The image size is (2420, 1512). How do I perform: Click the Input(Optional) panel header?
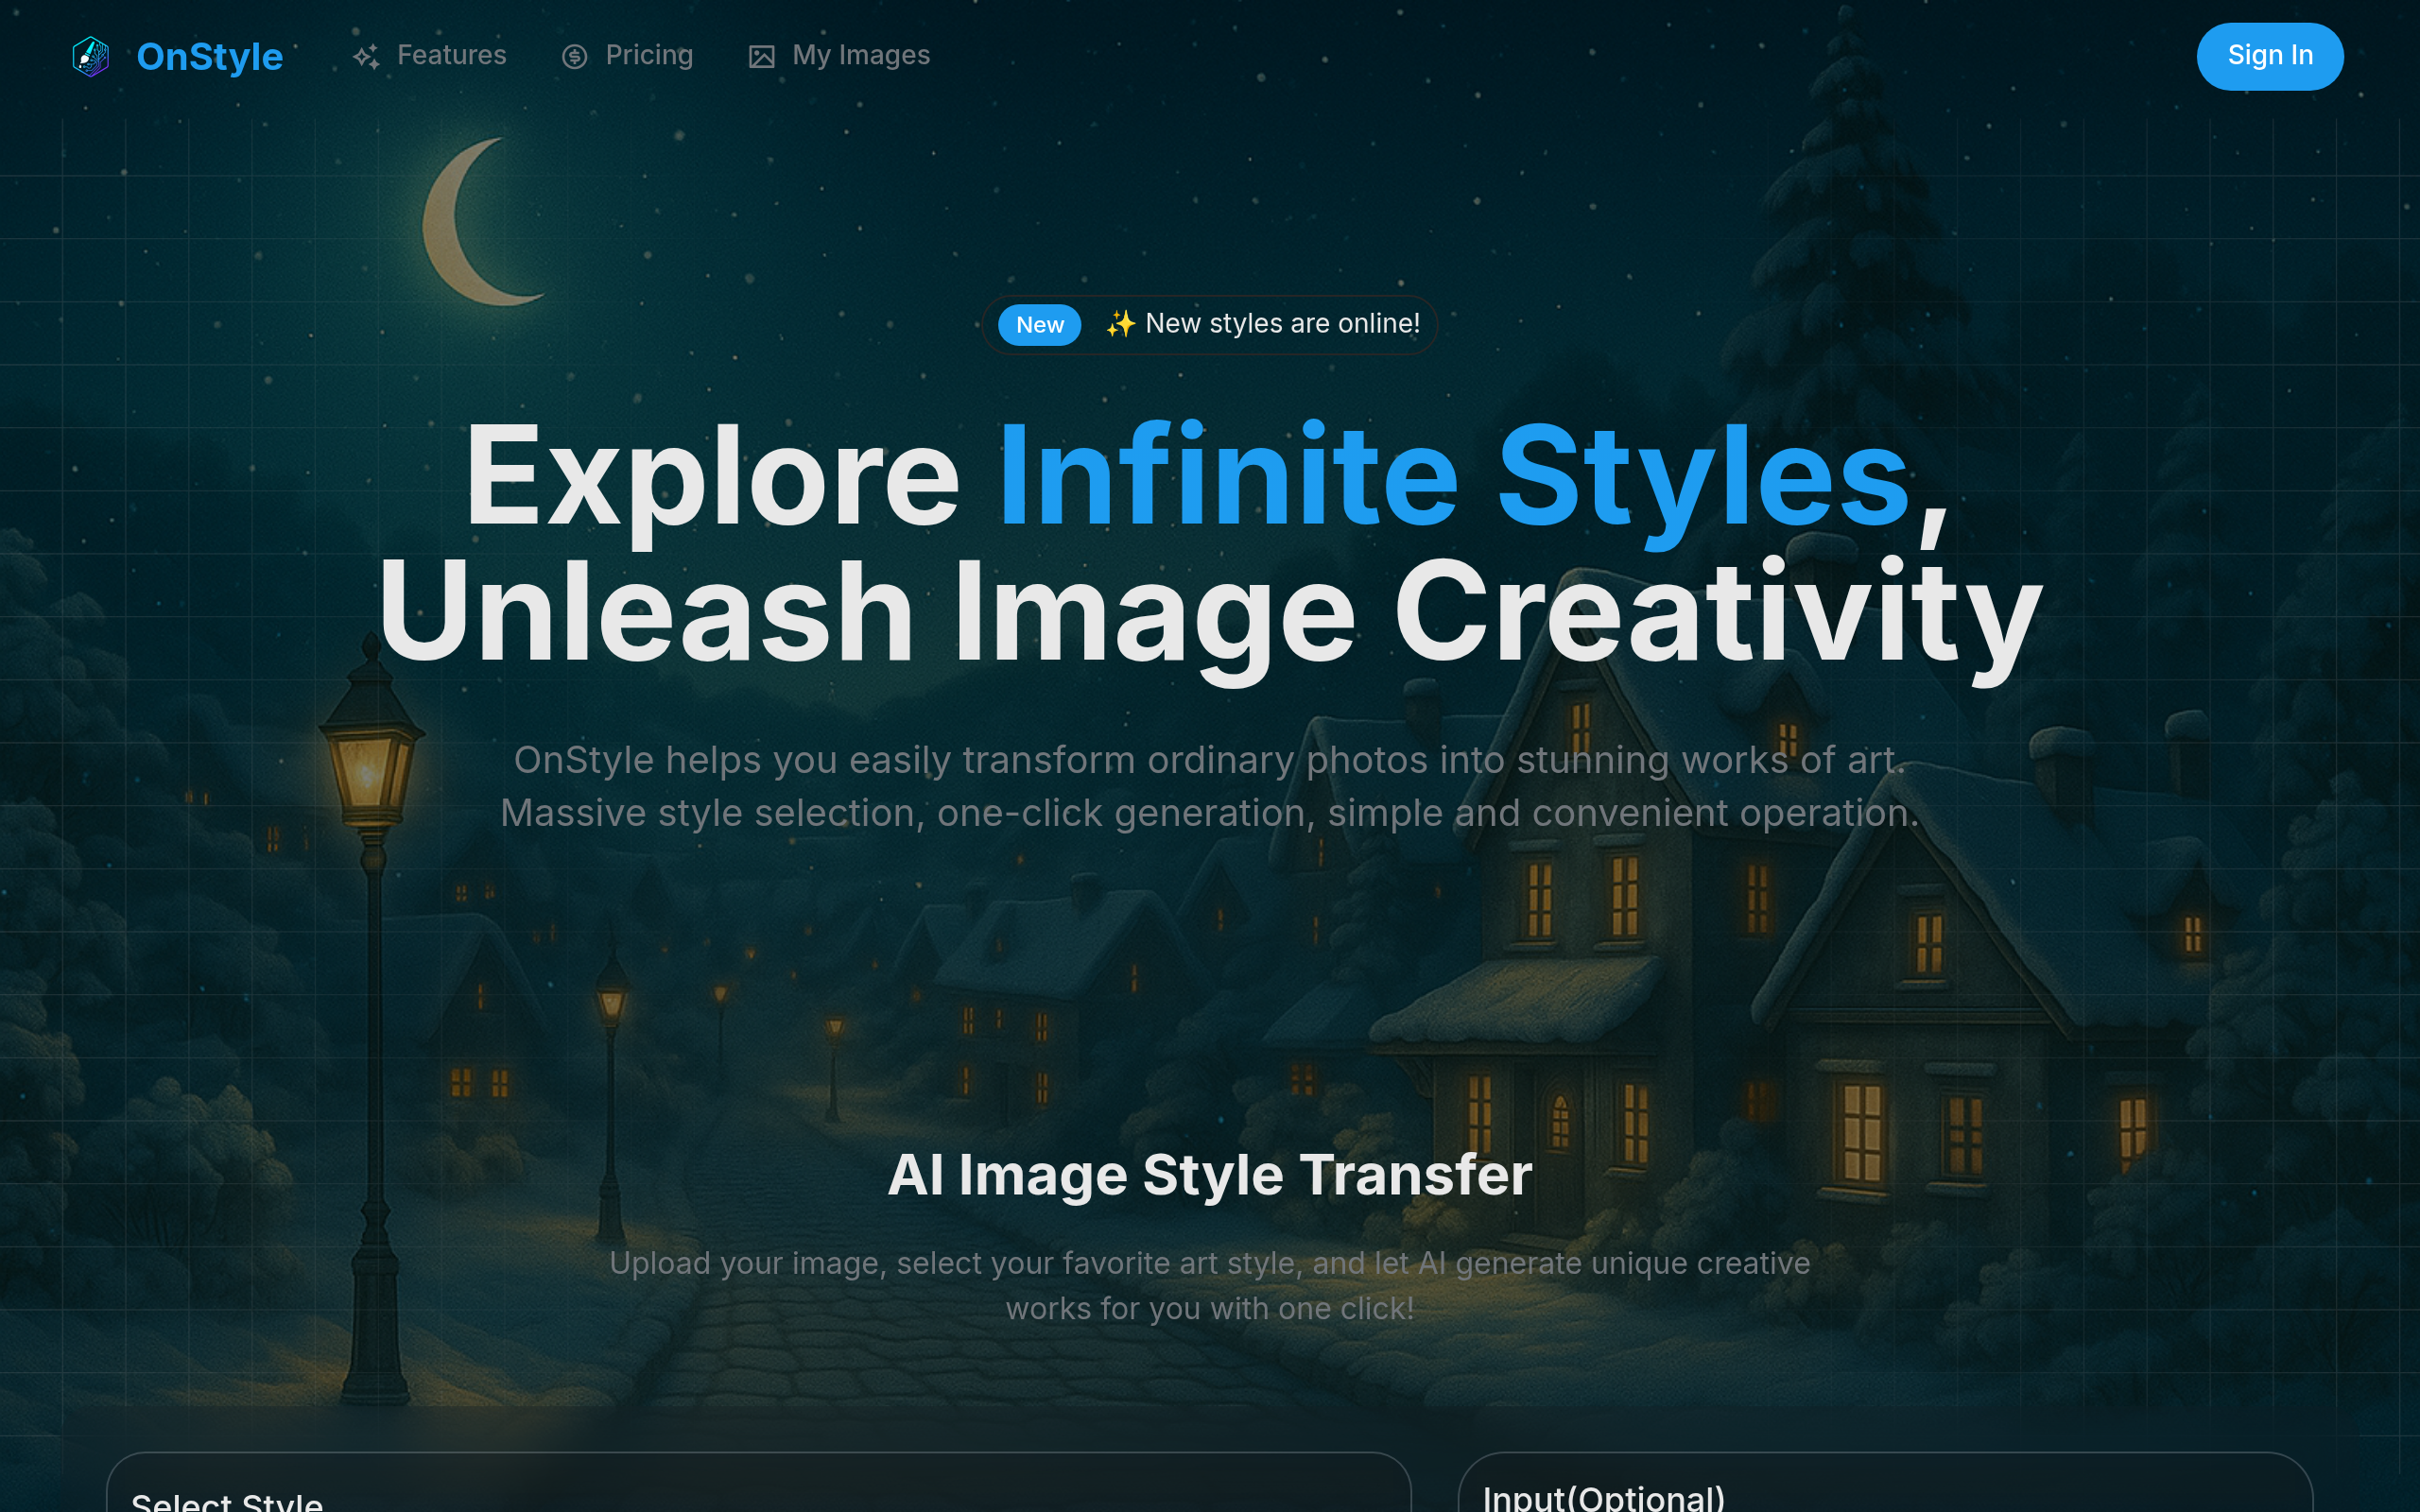pyautogui.click(x=1603, y=1497)
